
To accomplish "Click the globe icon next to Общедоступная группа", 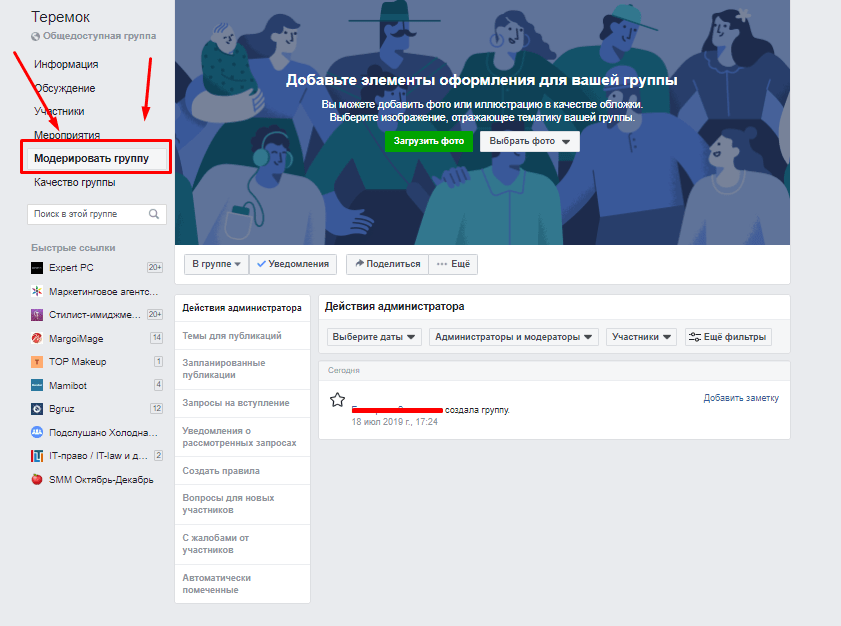I will 35,36.
